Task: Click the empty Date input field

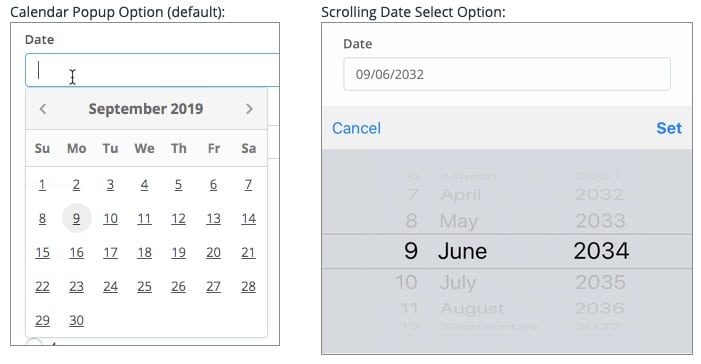Action: point(152,70)
